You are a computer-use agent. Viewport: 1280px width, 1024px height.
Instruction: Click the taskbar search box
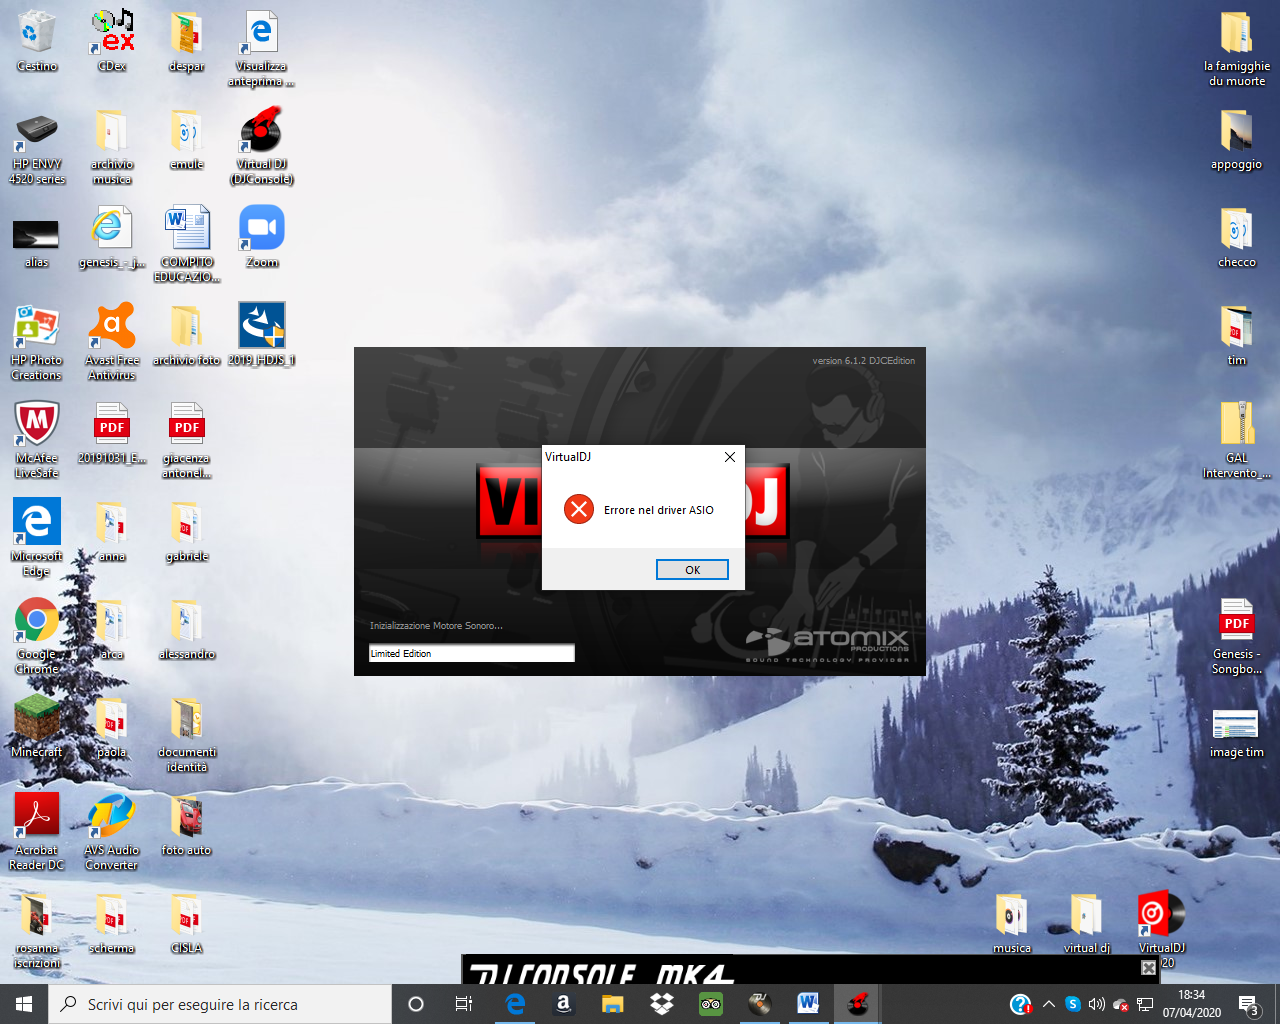tap(220, 1004)
